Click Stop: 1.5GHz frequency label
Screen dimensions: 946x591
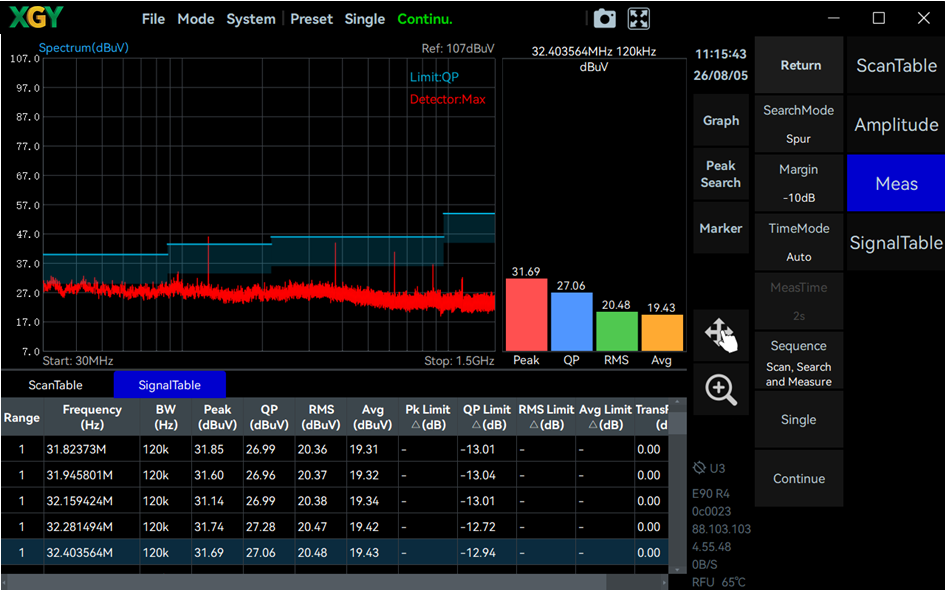point(459,361)
